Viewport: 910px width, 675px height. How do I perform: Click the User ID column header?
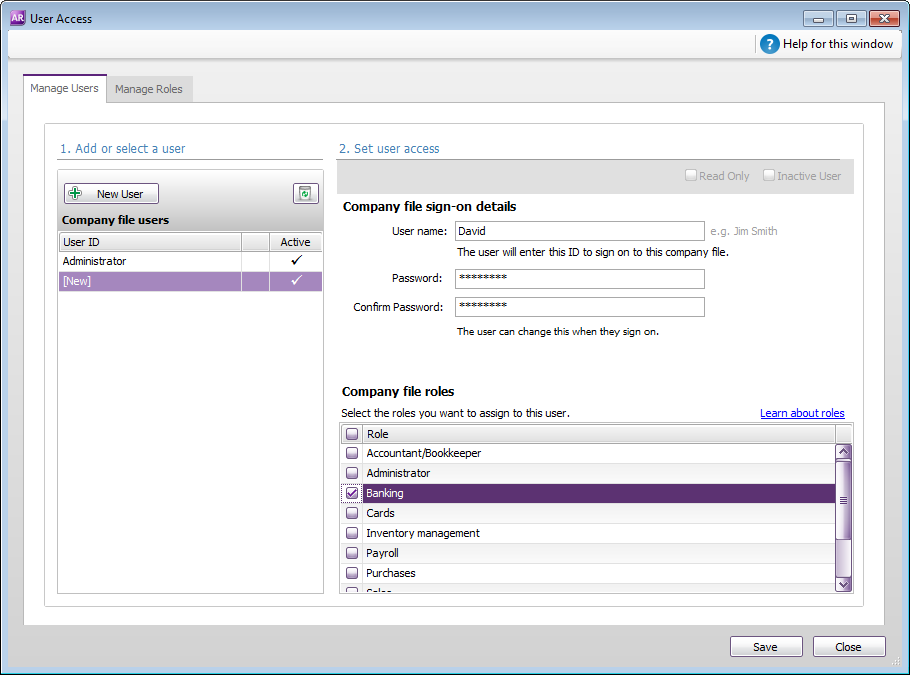pos(150,242)
